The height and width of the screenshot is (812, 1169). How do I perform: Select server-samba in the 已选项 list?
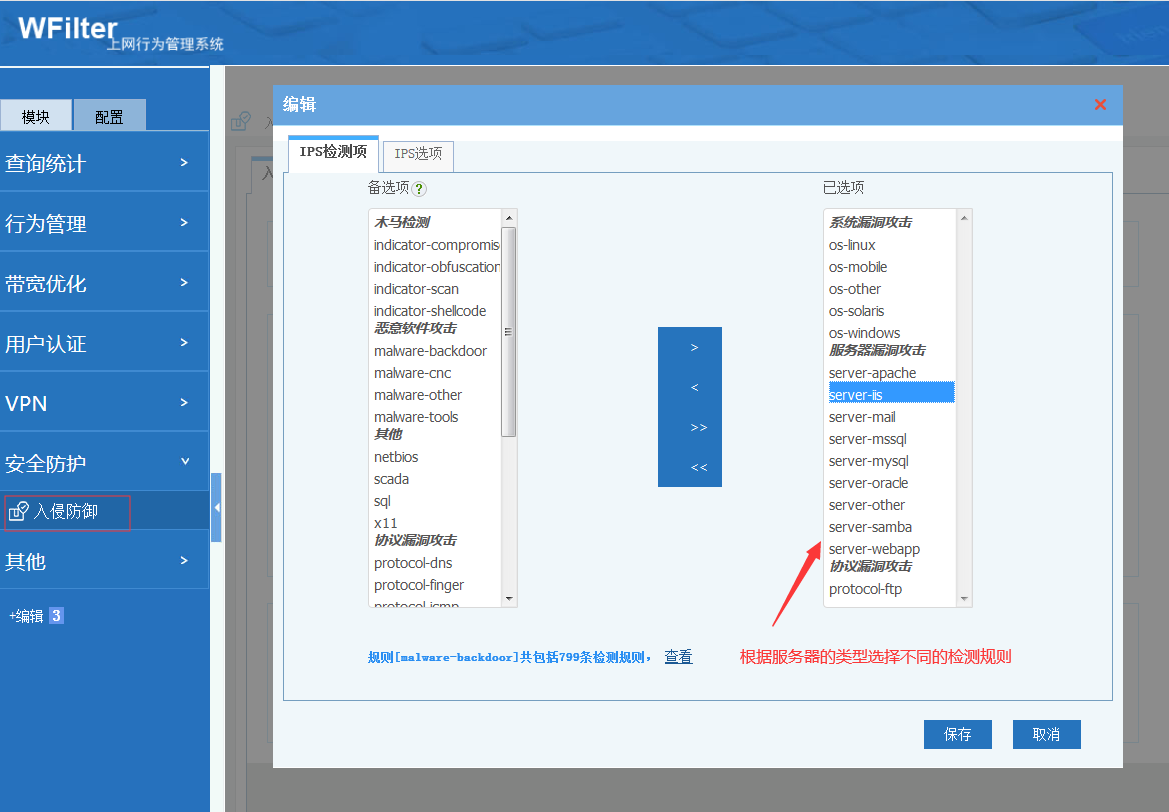click(870, 527)
